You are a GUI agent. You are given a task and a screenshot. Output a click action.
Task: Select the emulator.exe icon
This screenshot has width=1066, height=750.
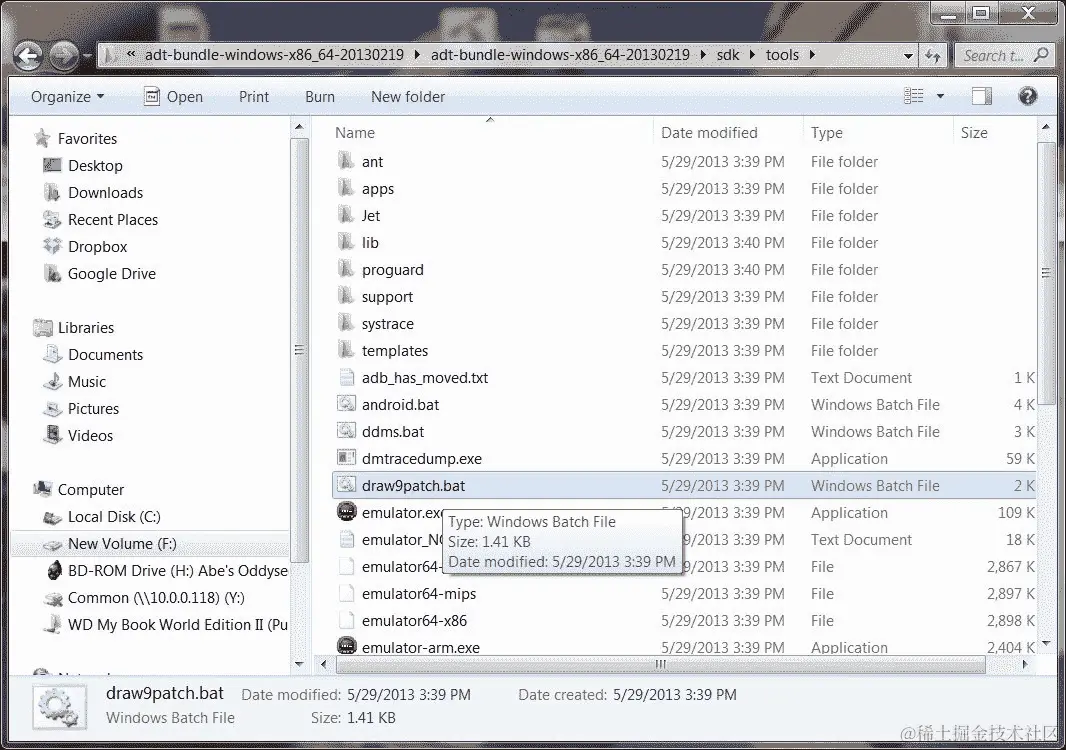coord(347,511)
